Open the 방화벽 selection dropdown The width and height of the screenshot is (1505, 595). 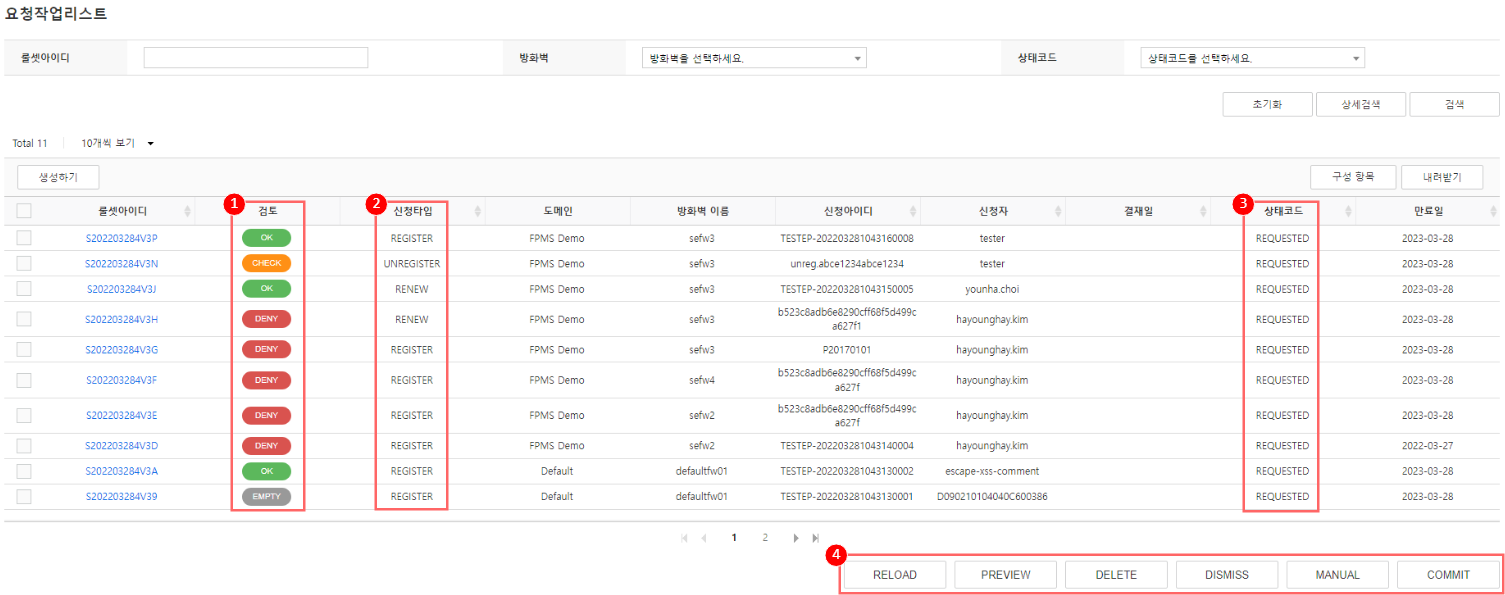pos(754,58)
